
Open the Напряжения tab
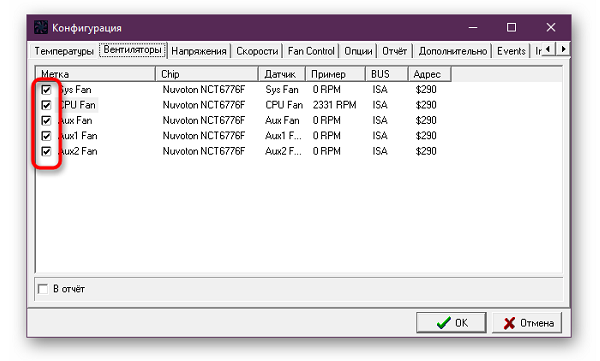coord(199,51)
